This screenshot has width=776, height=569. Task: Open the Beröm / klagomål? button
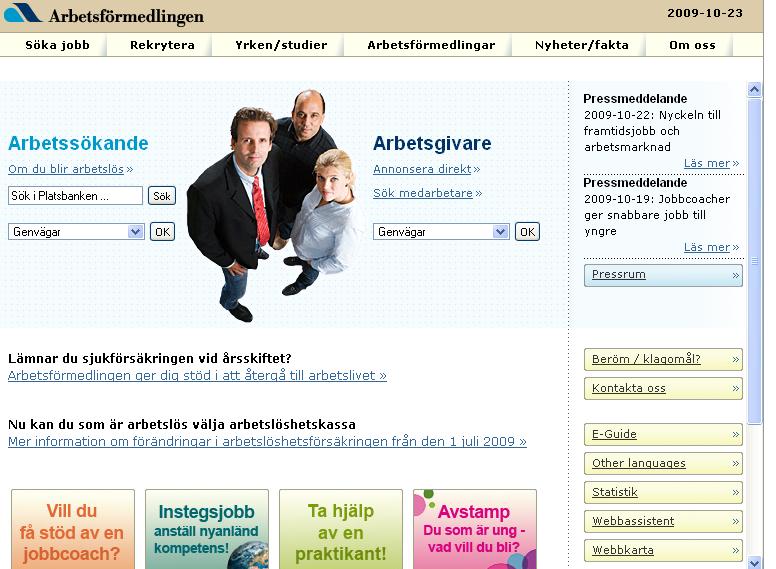point(663,359)
